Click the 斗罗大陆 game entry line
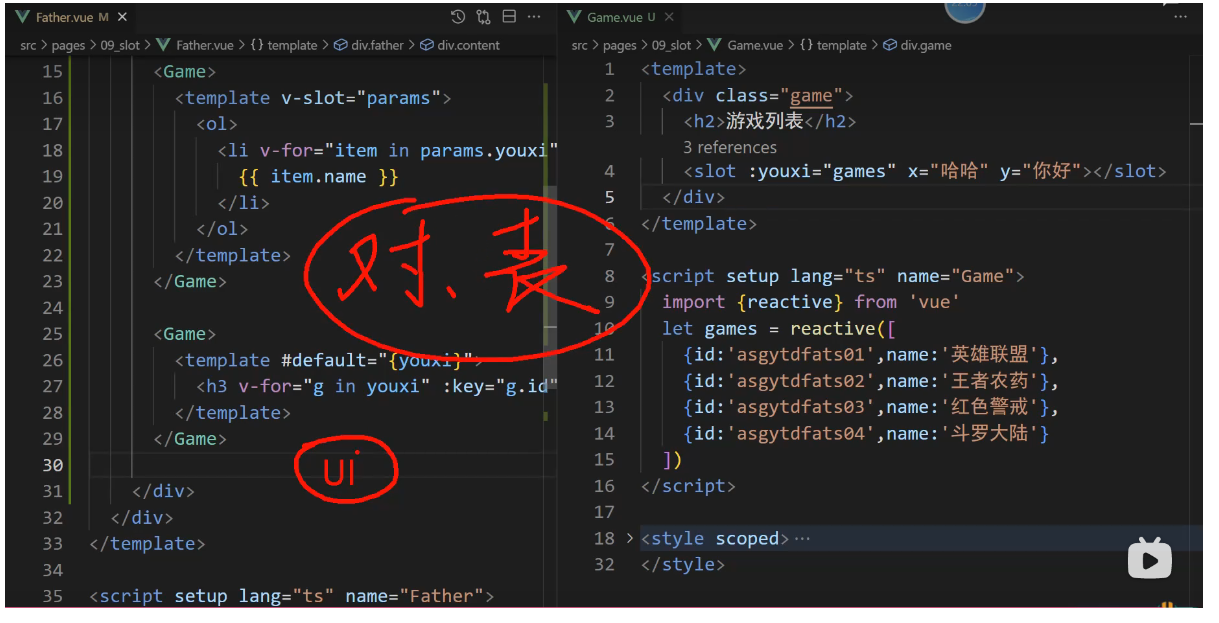This screenshot has width=1219, height=623. click(866, 433)
